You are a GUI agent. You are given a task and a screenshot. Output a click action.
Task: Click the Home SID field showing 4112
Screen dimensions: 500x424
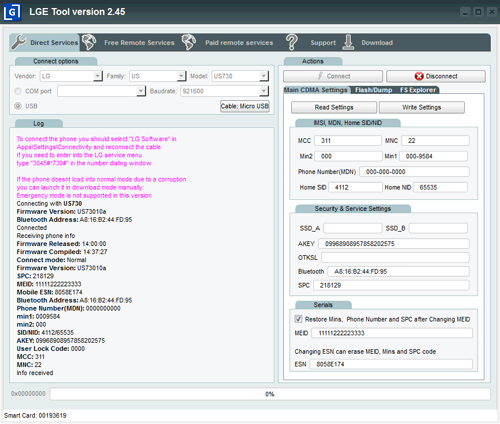pos(355,187)
